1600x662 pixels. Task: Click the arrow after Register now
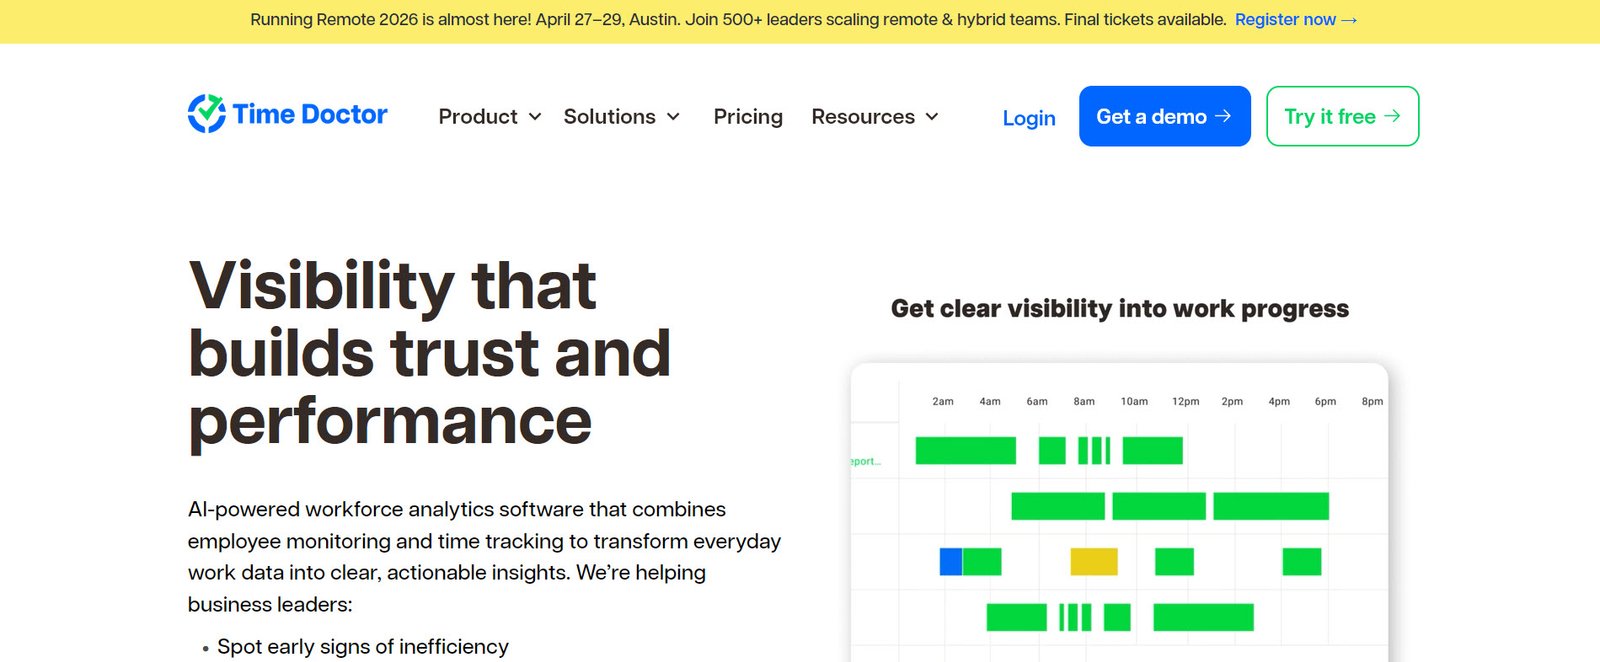1349,20
